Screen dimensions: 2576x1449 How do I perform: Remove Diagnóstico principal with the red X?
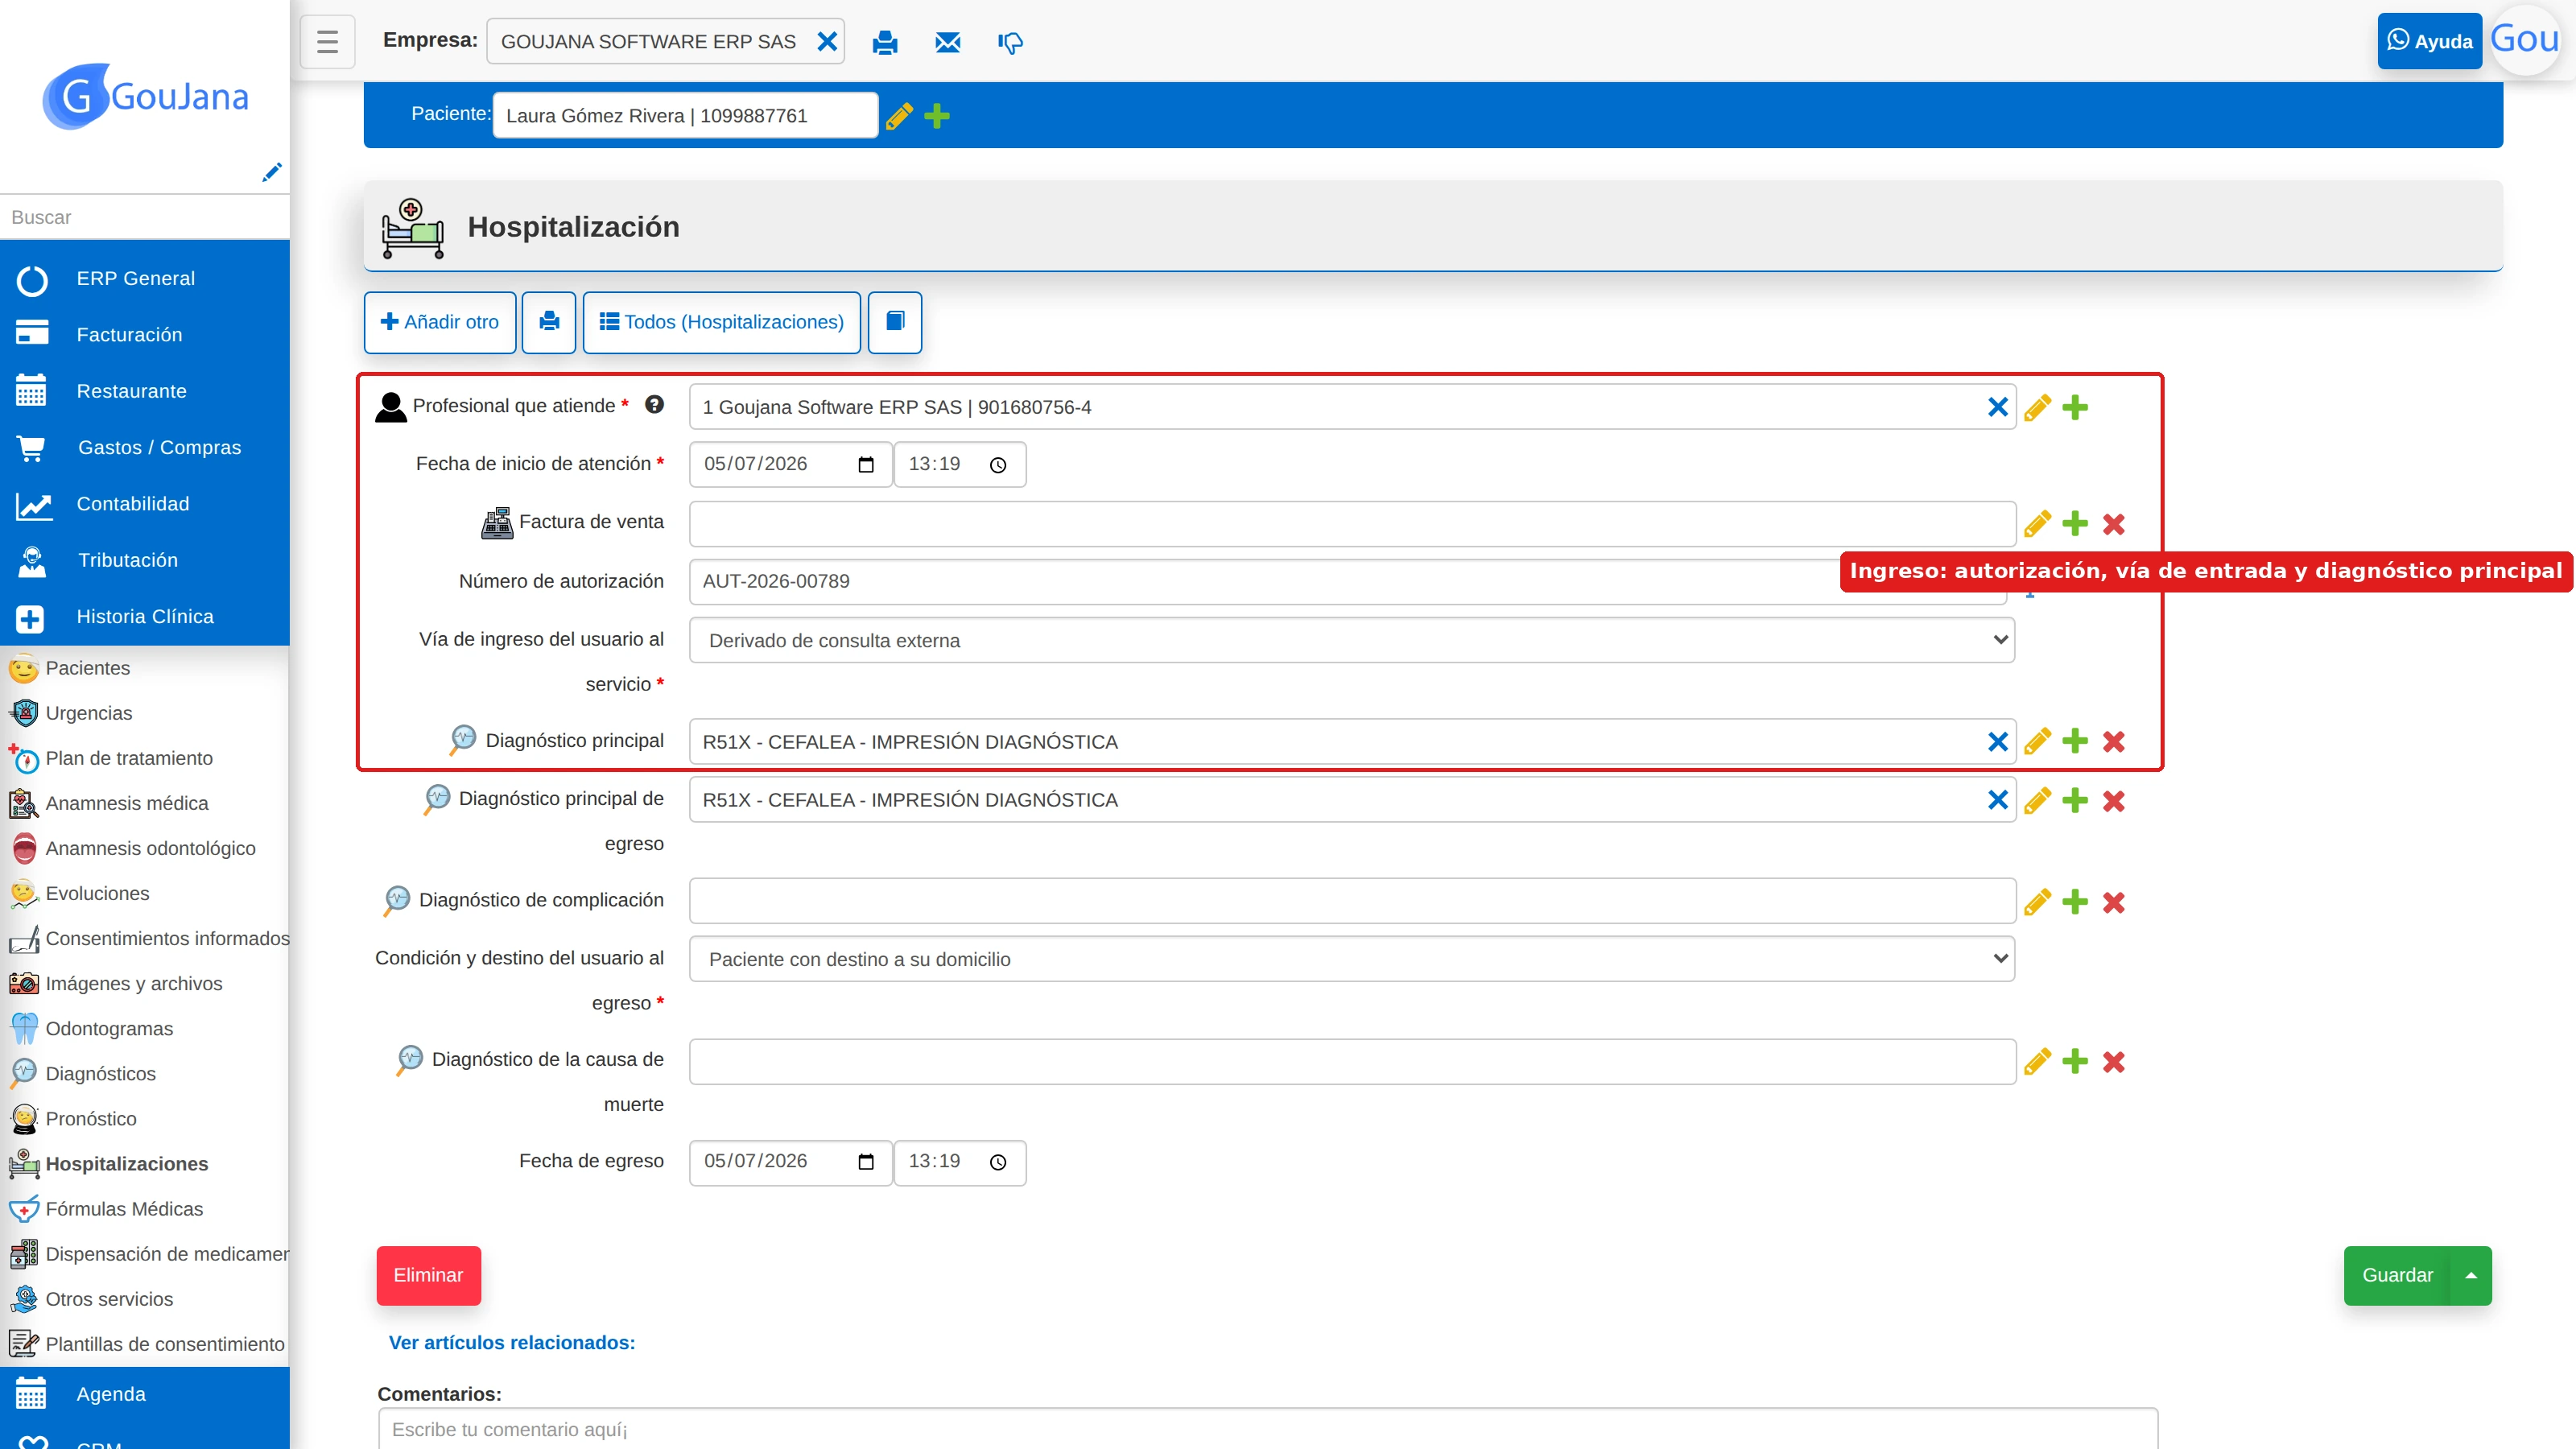pyautogui.click(x=2113, y=741)
